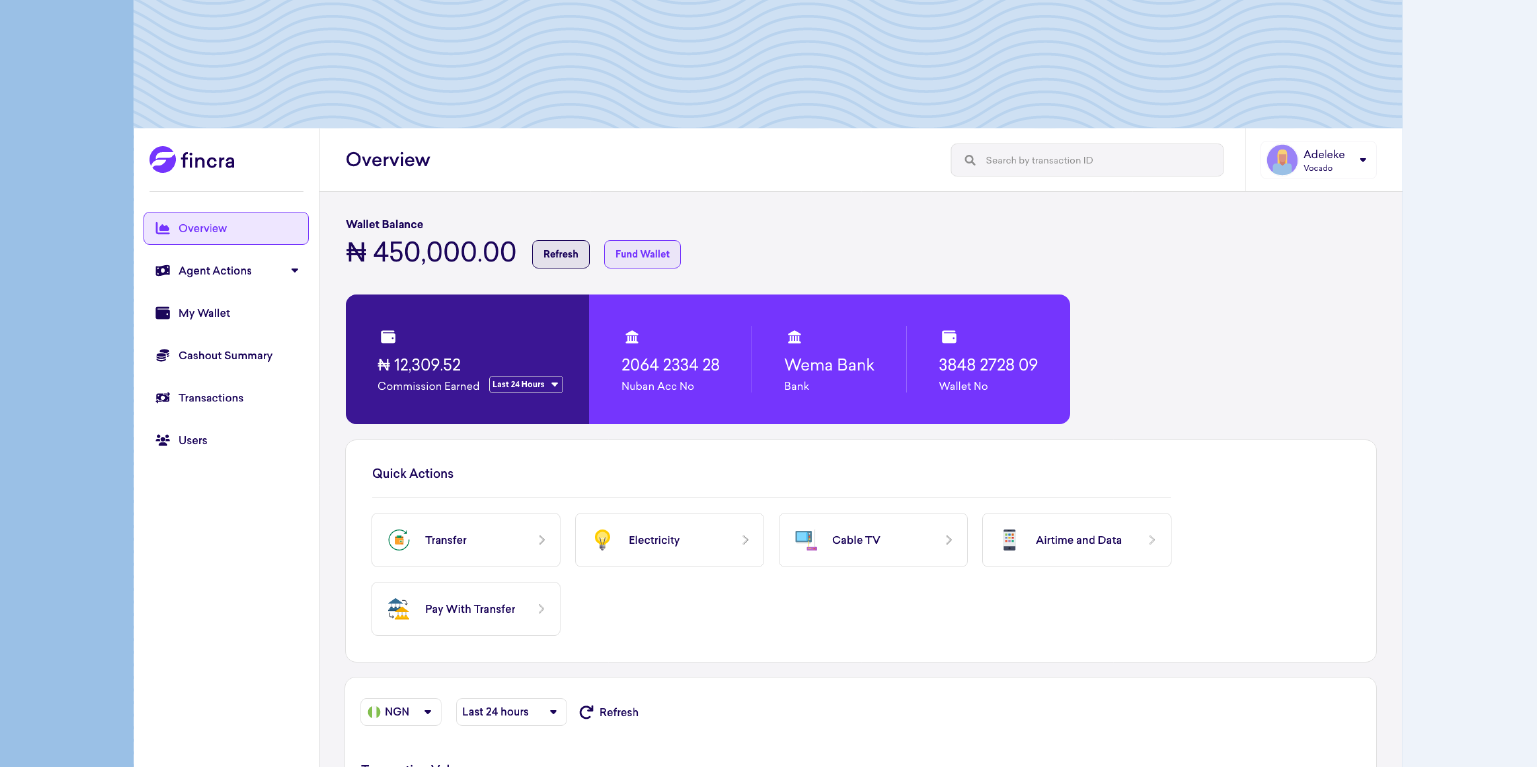Click the Overview page title
The image size is (1537, 767).
coord(388,160)
